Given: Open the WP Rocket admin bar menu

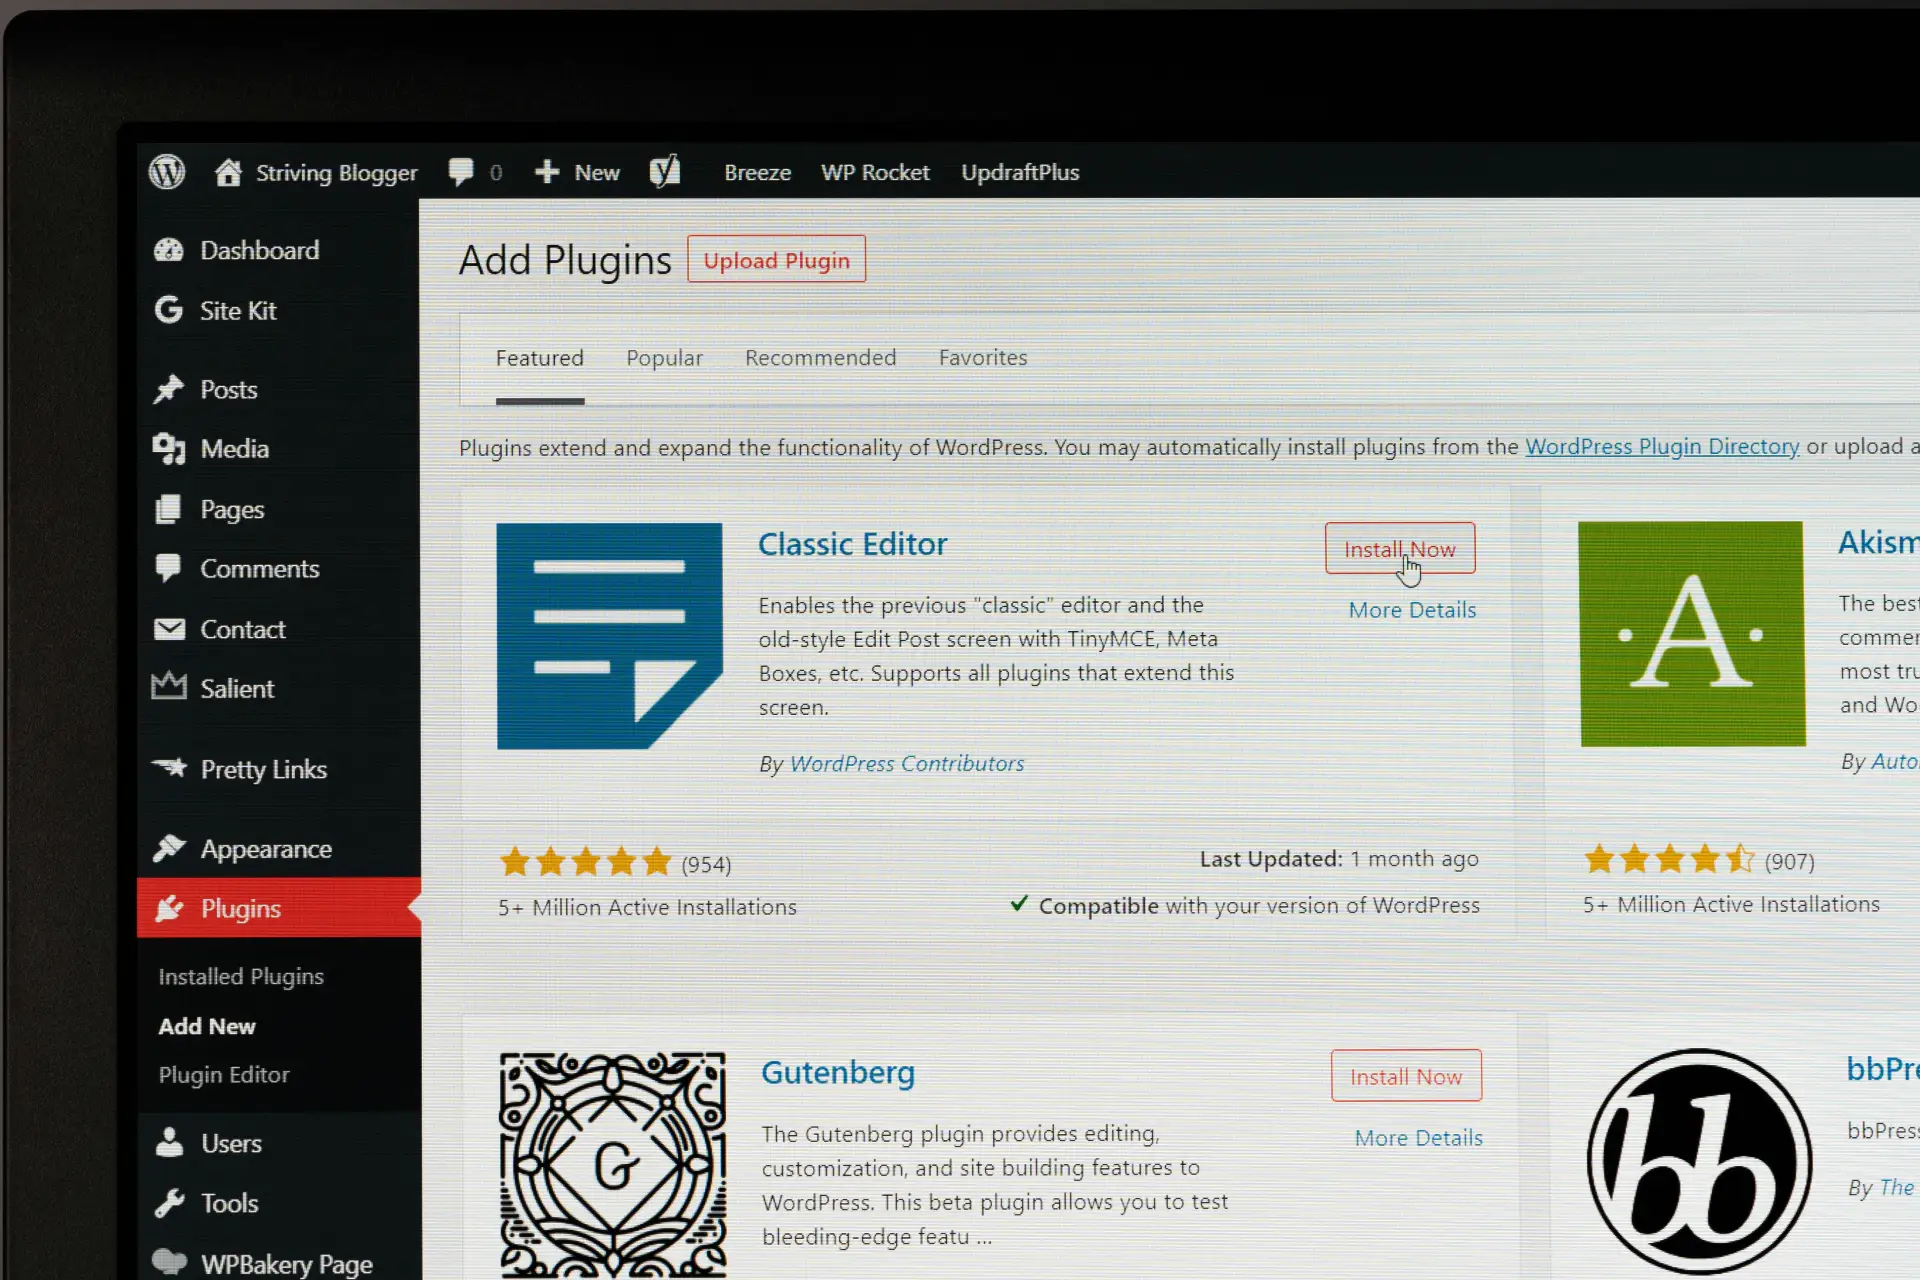Looking at the screenshot, I should click(x=875, y=172).
